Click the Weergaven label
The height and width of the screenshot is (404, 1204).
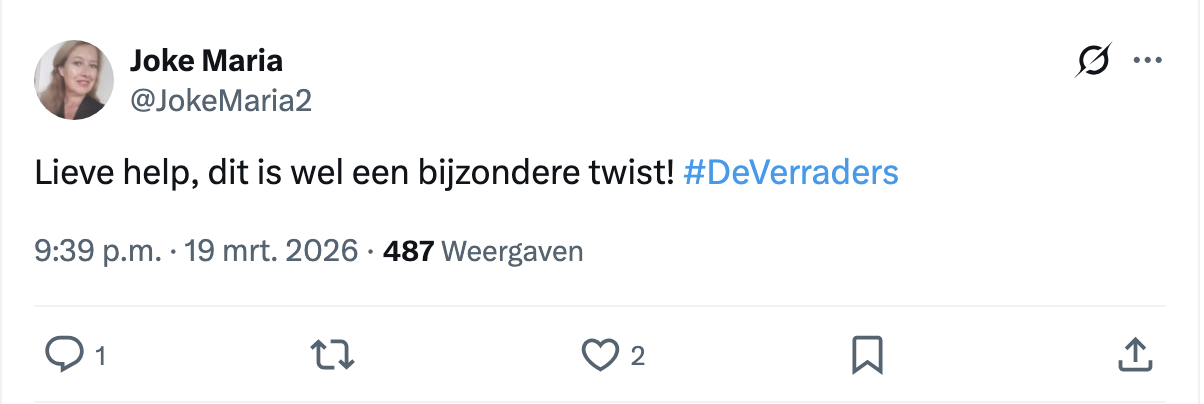[511, 251]
